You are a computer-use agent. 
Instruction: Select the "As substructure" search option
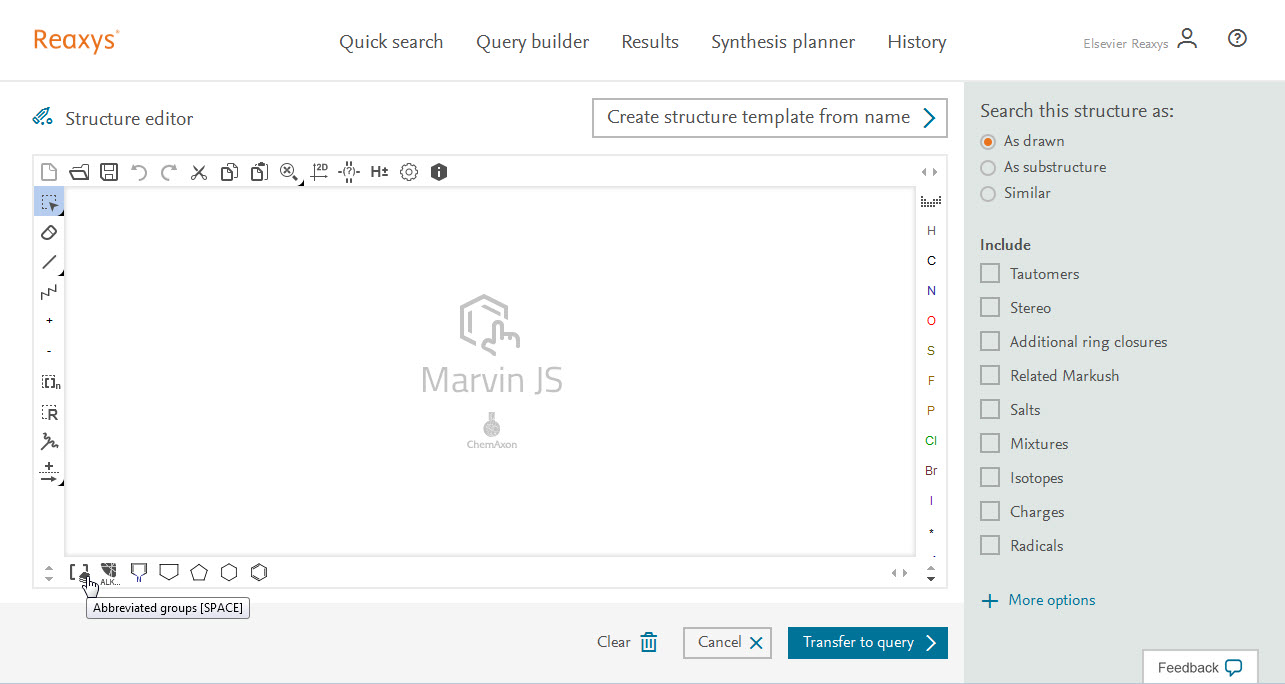(988, 167)
